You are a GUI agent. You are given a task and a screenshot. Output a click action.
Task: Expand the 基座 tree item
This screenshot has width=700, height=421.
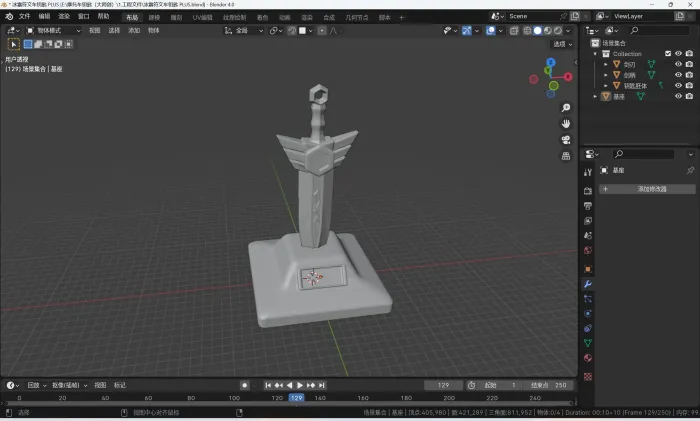pos(597,97)
